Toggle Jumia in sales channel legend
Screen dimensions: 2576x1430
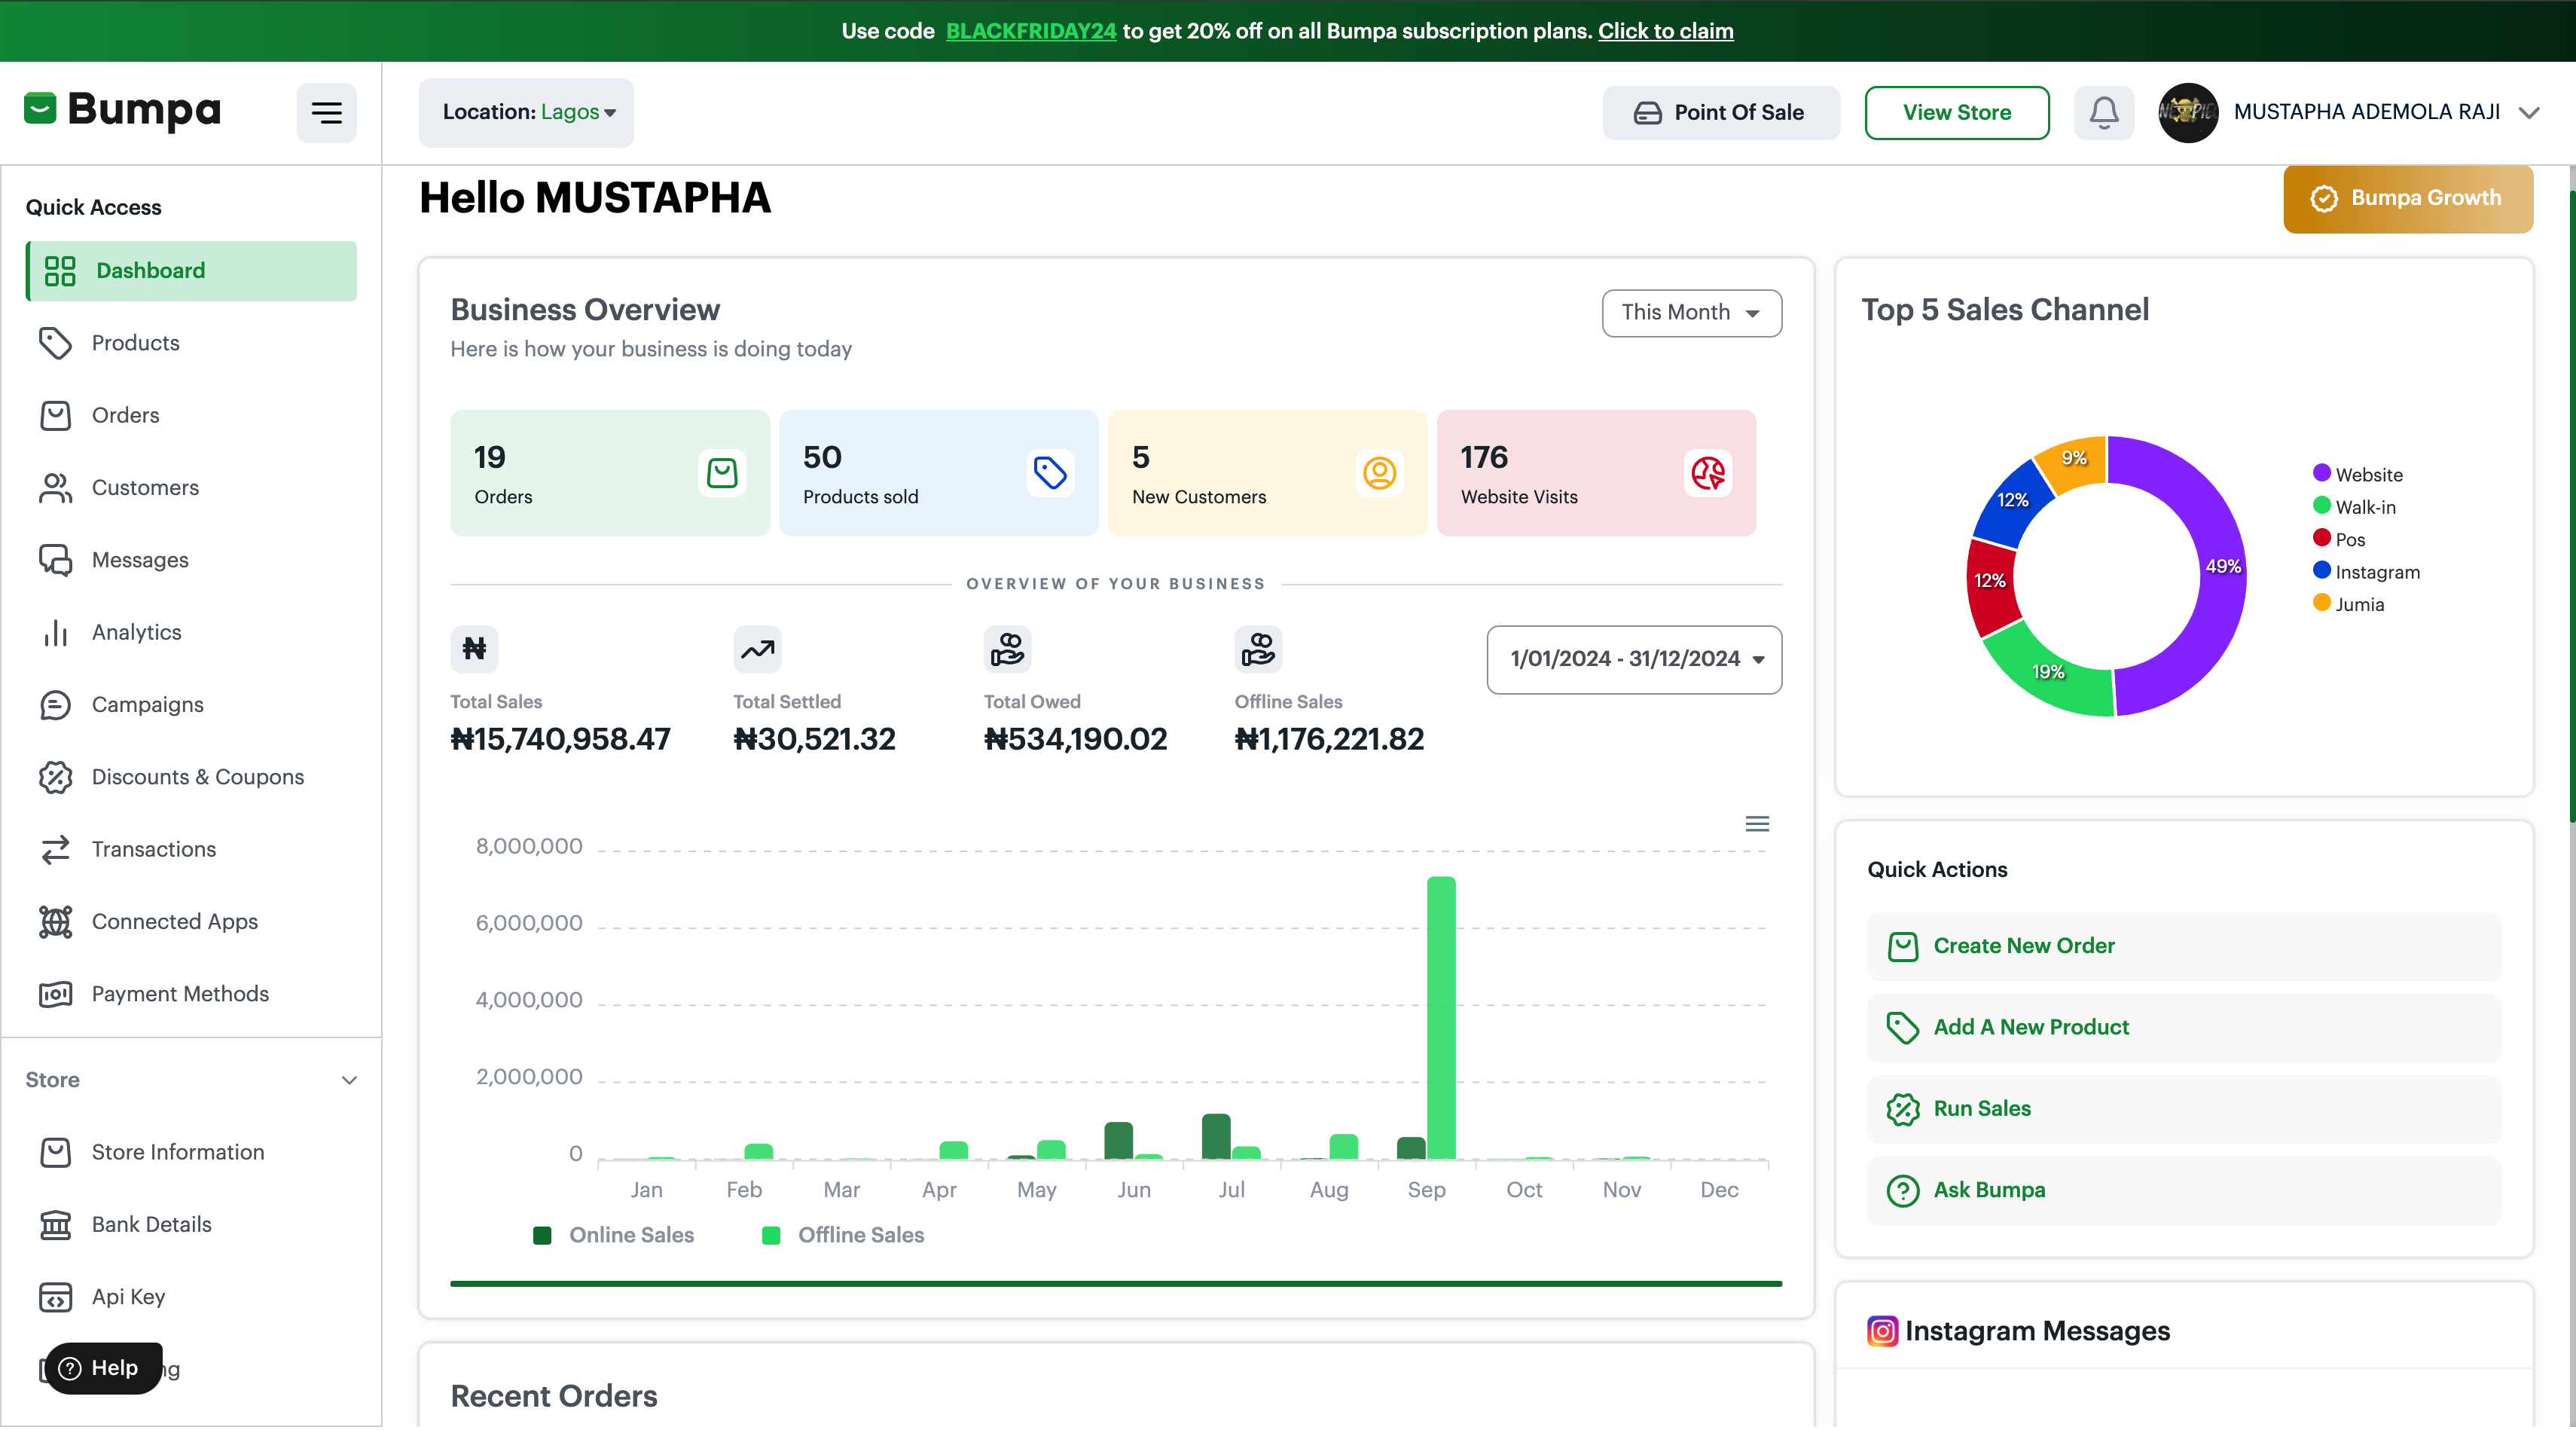[x=2349, y=604]
